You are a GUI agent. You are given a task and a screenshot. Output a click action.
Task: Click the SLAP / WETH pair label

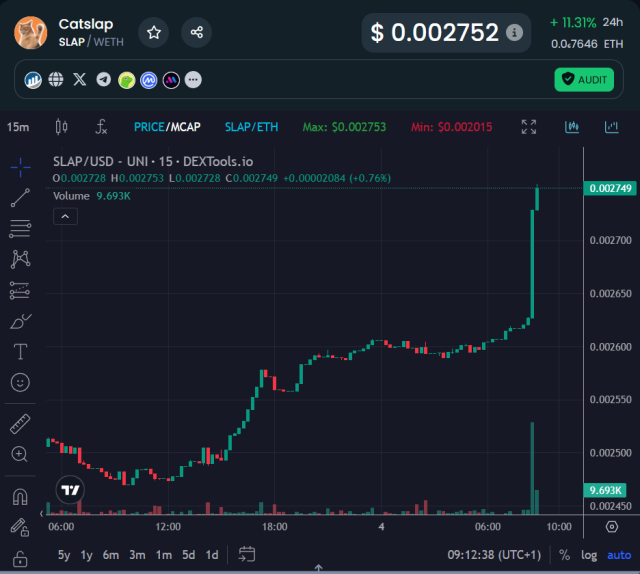coord(91,42)
